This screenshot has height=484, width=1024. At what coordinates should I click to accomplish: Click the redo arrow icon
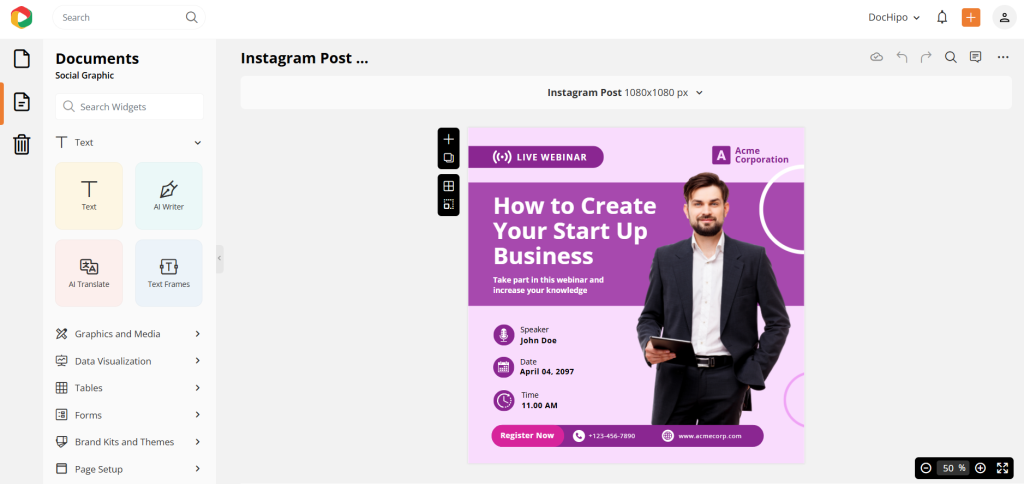click(926, 58)
